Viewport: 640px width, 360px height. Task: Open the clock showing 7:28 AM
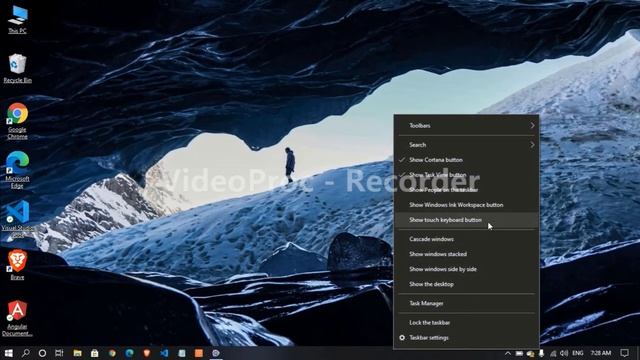(x=601, y=353)
